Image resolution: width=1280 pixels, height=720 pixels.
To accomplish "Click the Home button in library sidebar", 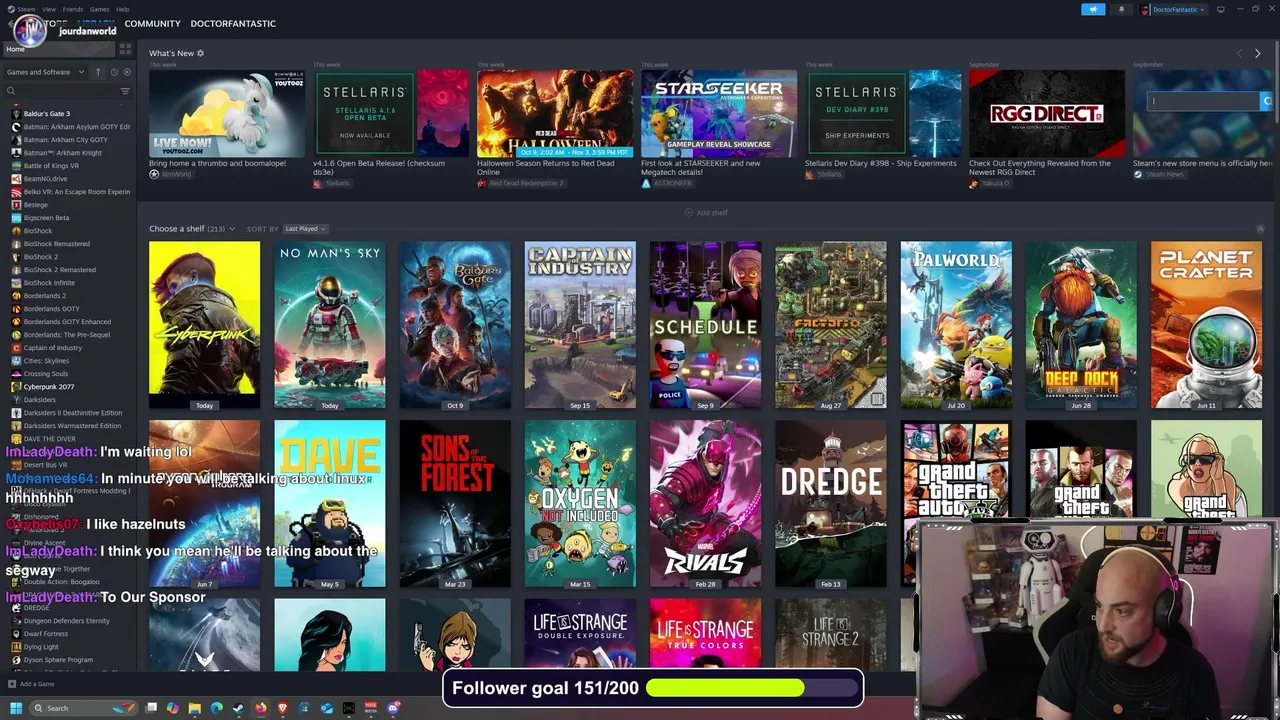I will [60, 49].
